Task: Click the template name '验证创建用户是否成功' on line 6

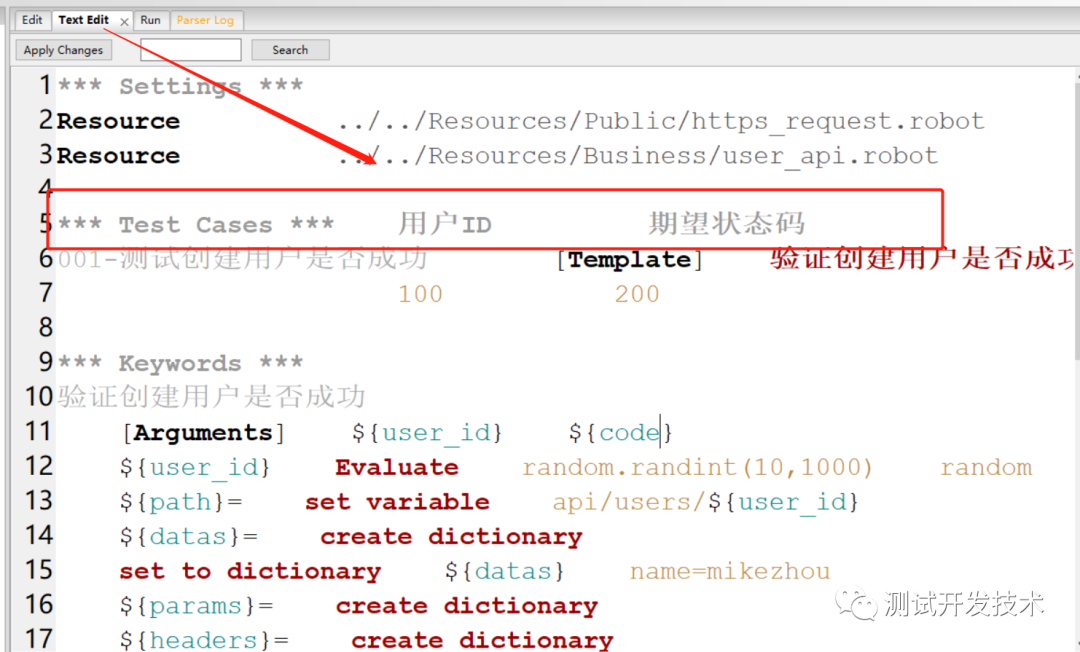Action: pyautogui.click(x=923, y=258)
